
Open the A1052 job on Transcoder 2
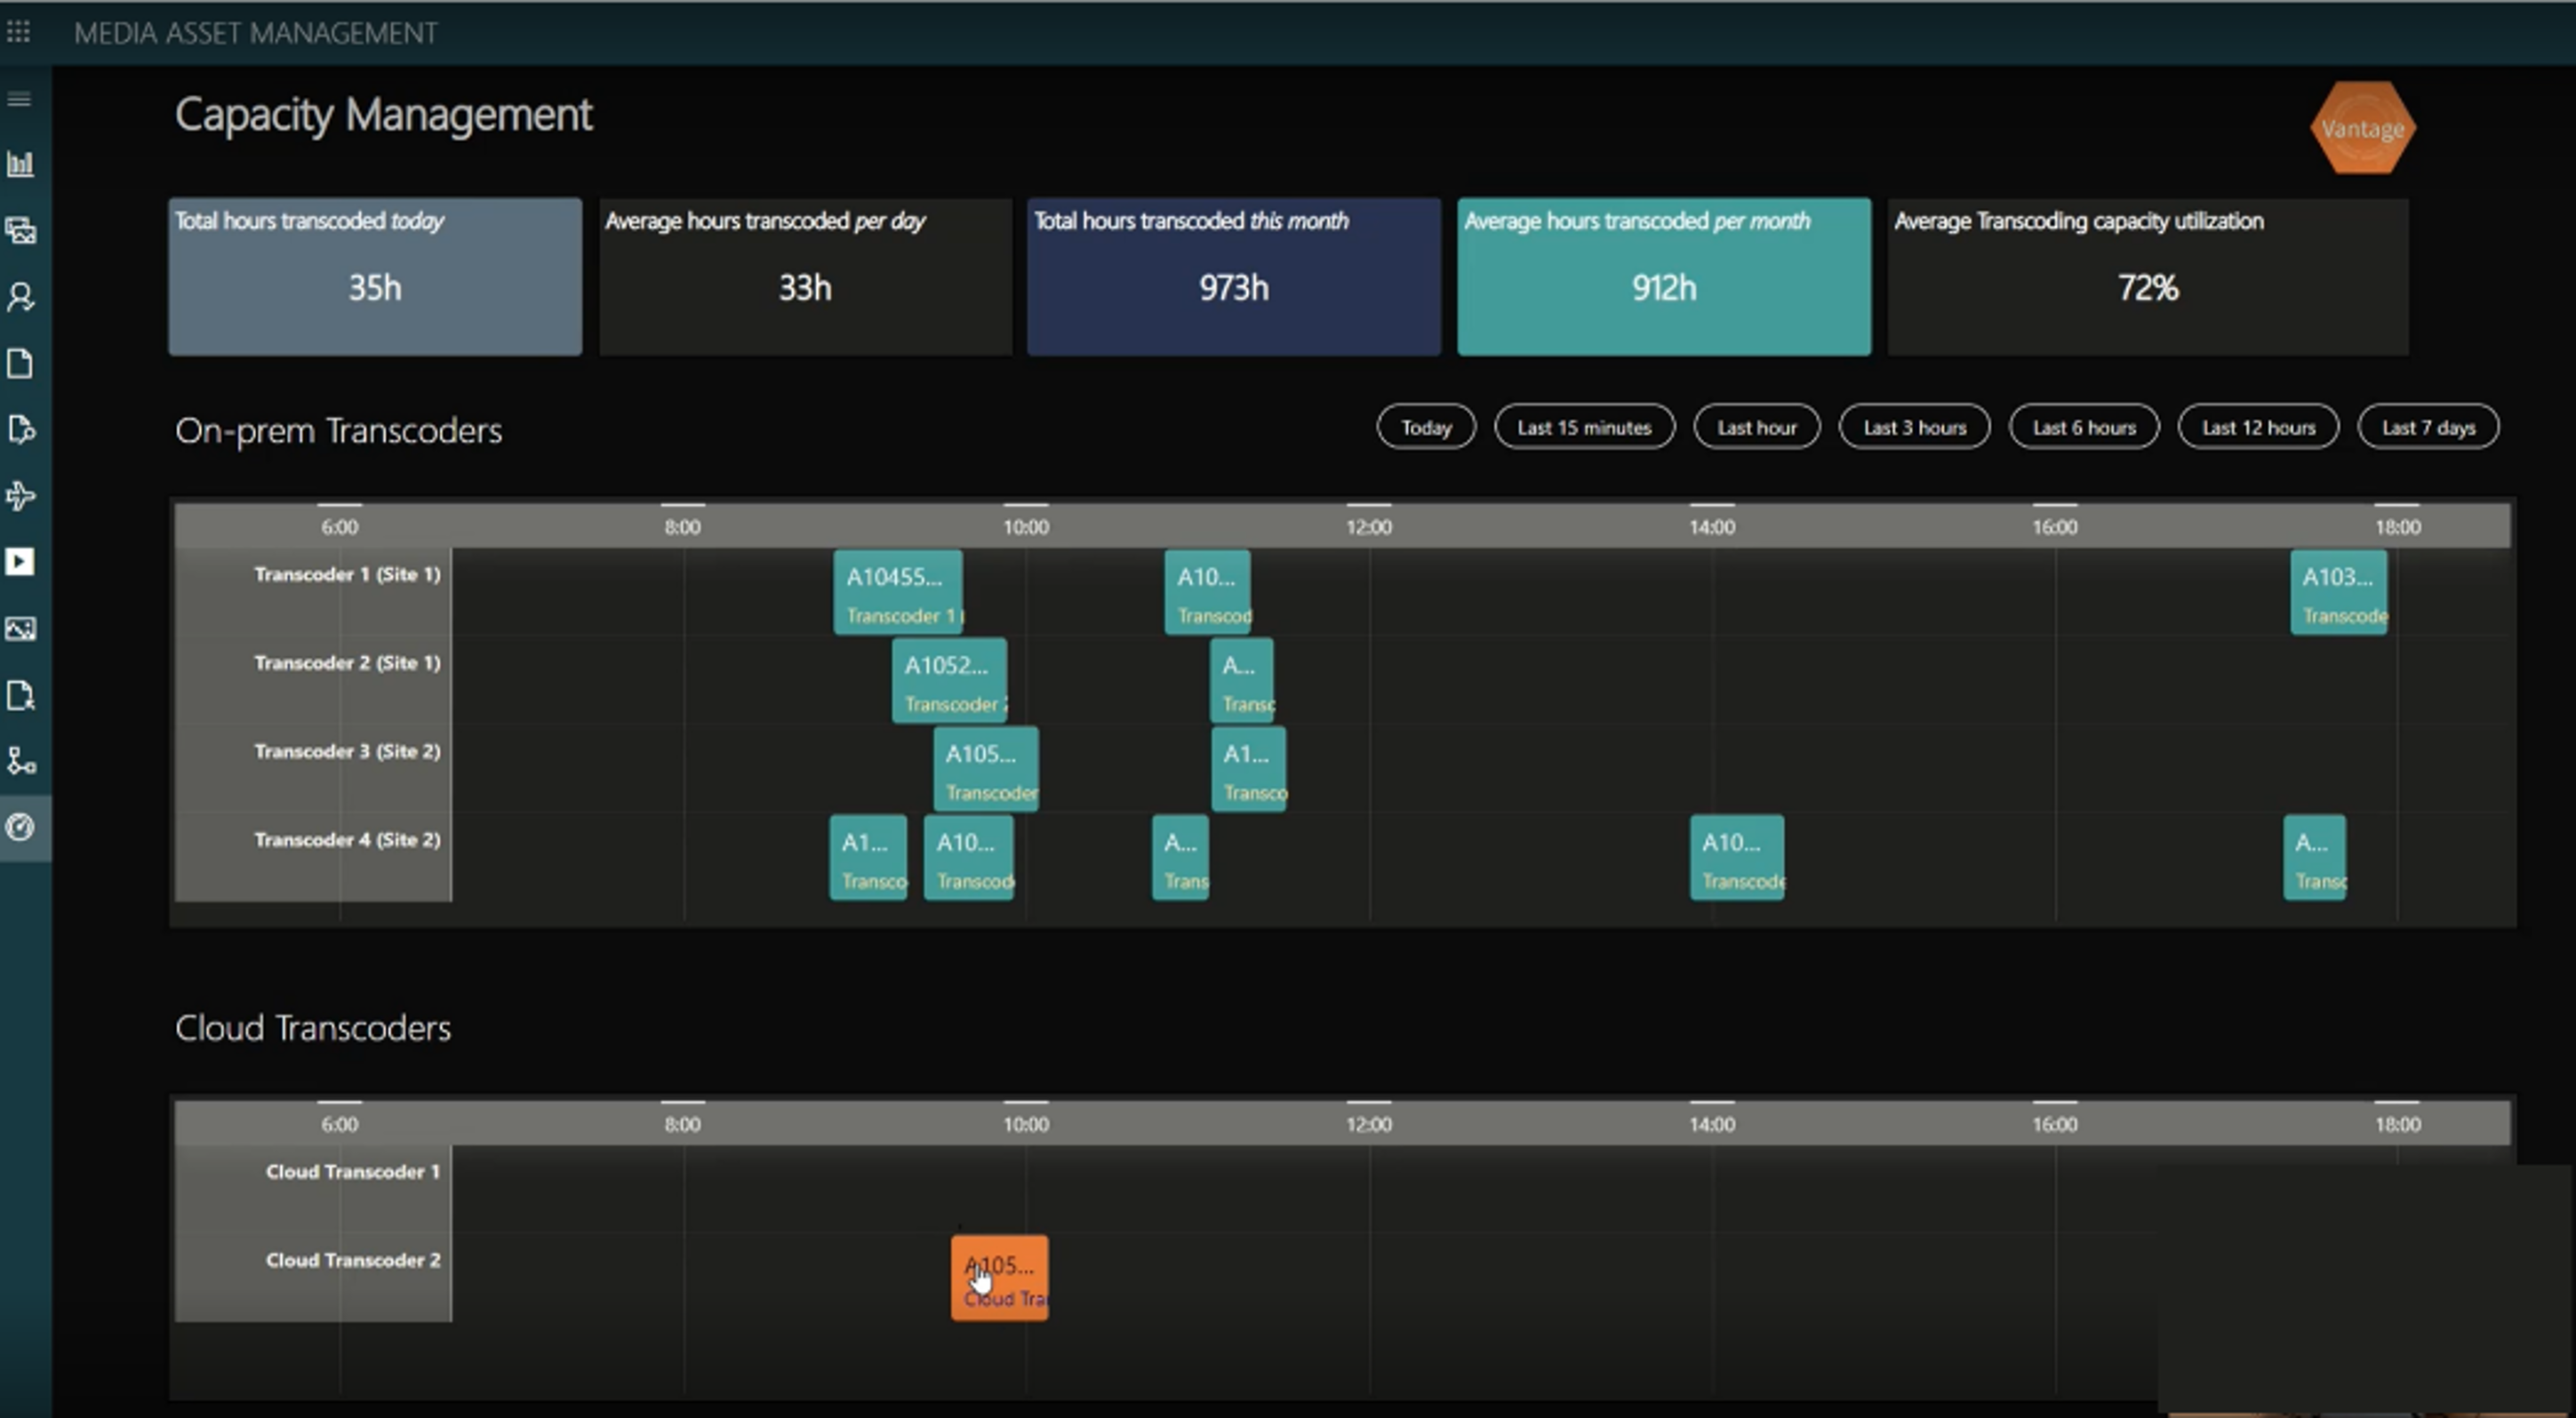pyautogui.click(x=949, y=681)
